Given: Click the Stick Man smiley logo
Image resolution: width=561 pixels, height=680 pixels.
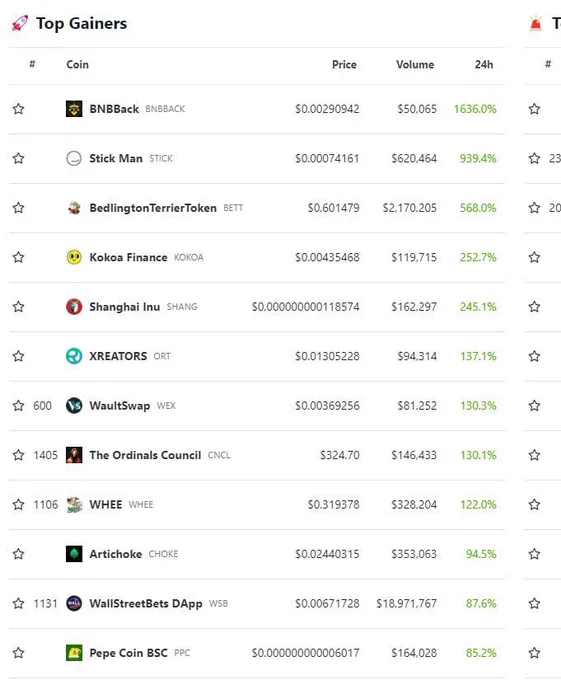Looking at the screenshot, I should [74, 158].
